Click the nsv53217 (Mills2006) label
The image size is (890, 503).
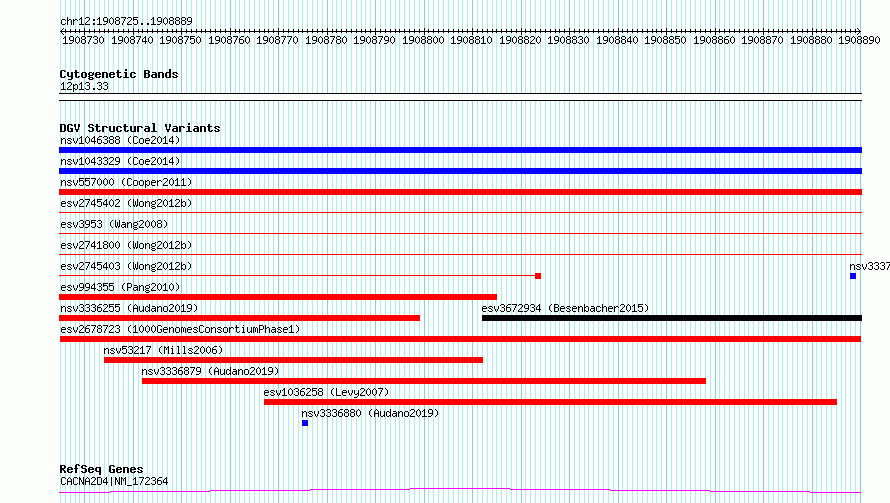pos(163,350)
